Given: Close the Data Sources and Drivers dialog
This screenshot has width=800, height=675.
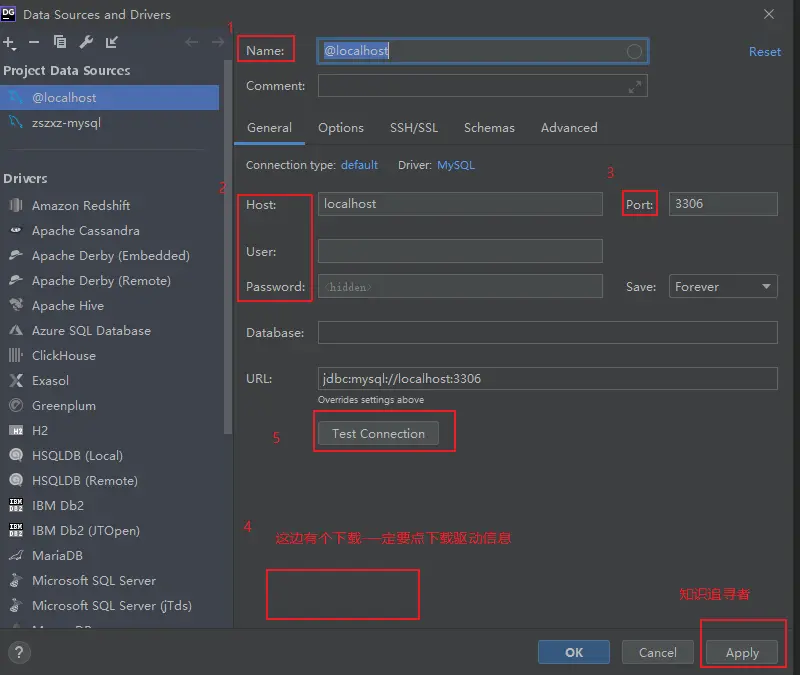Looking at the screenshot, I should (x=768, y=14).
